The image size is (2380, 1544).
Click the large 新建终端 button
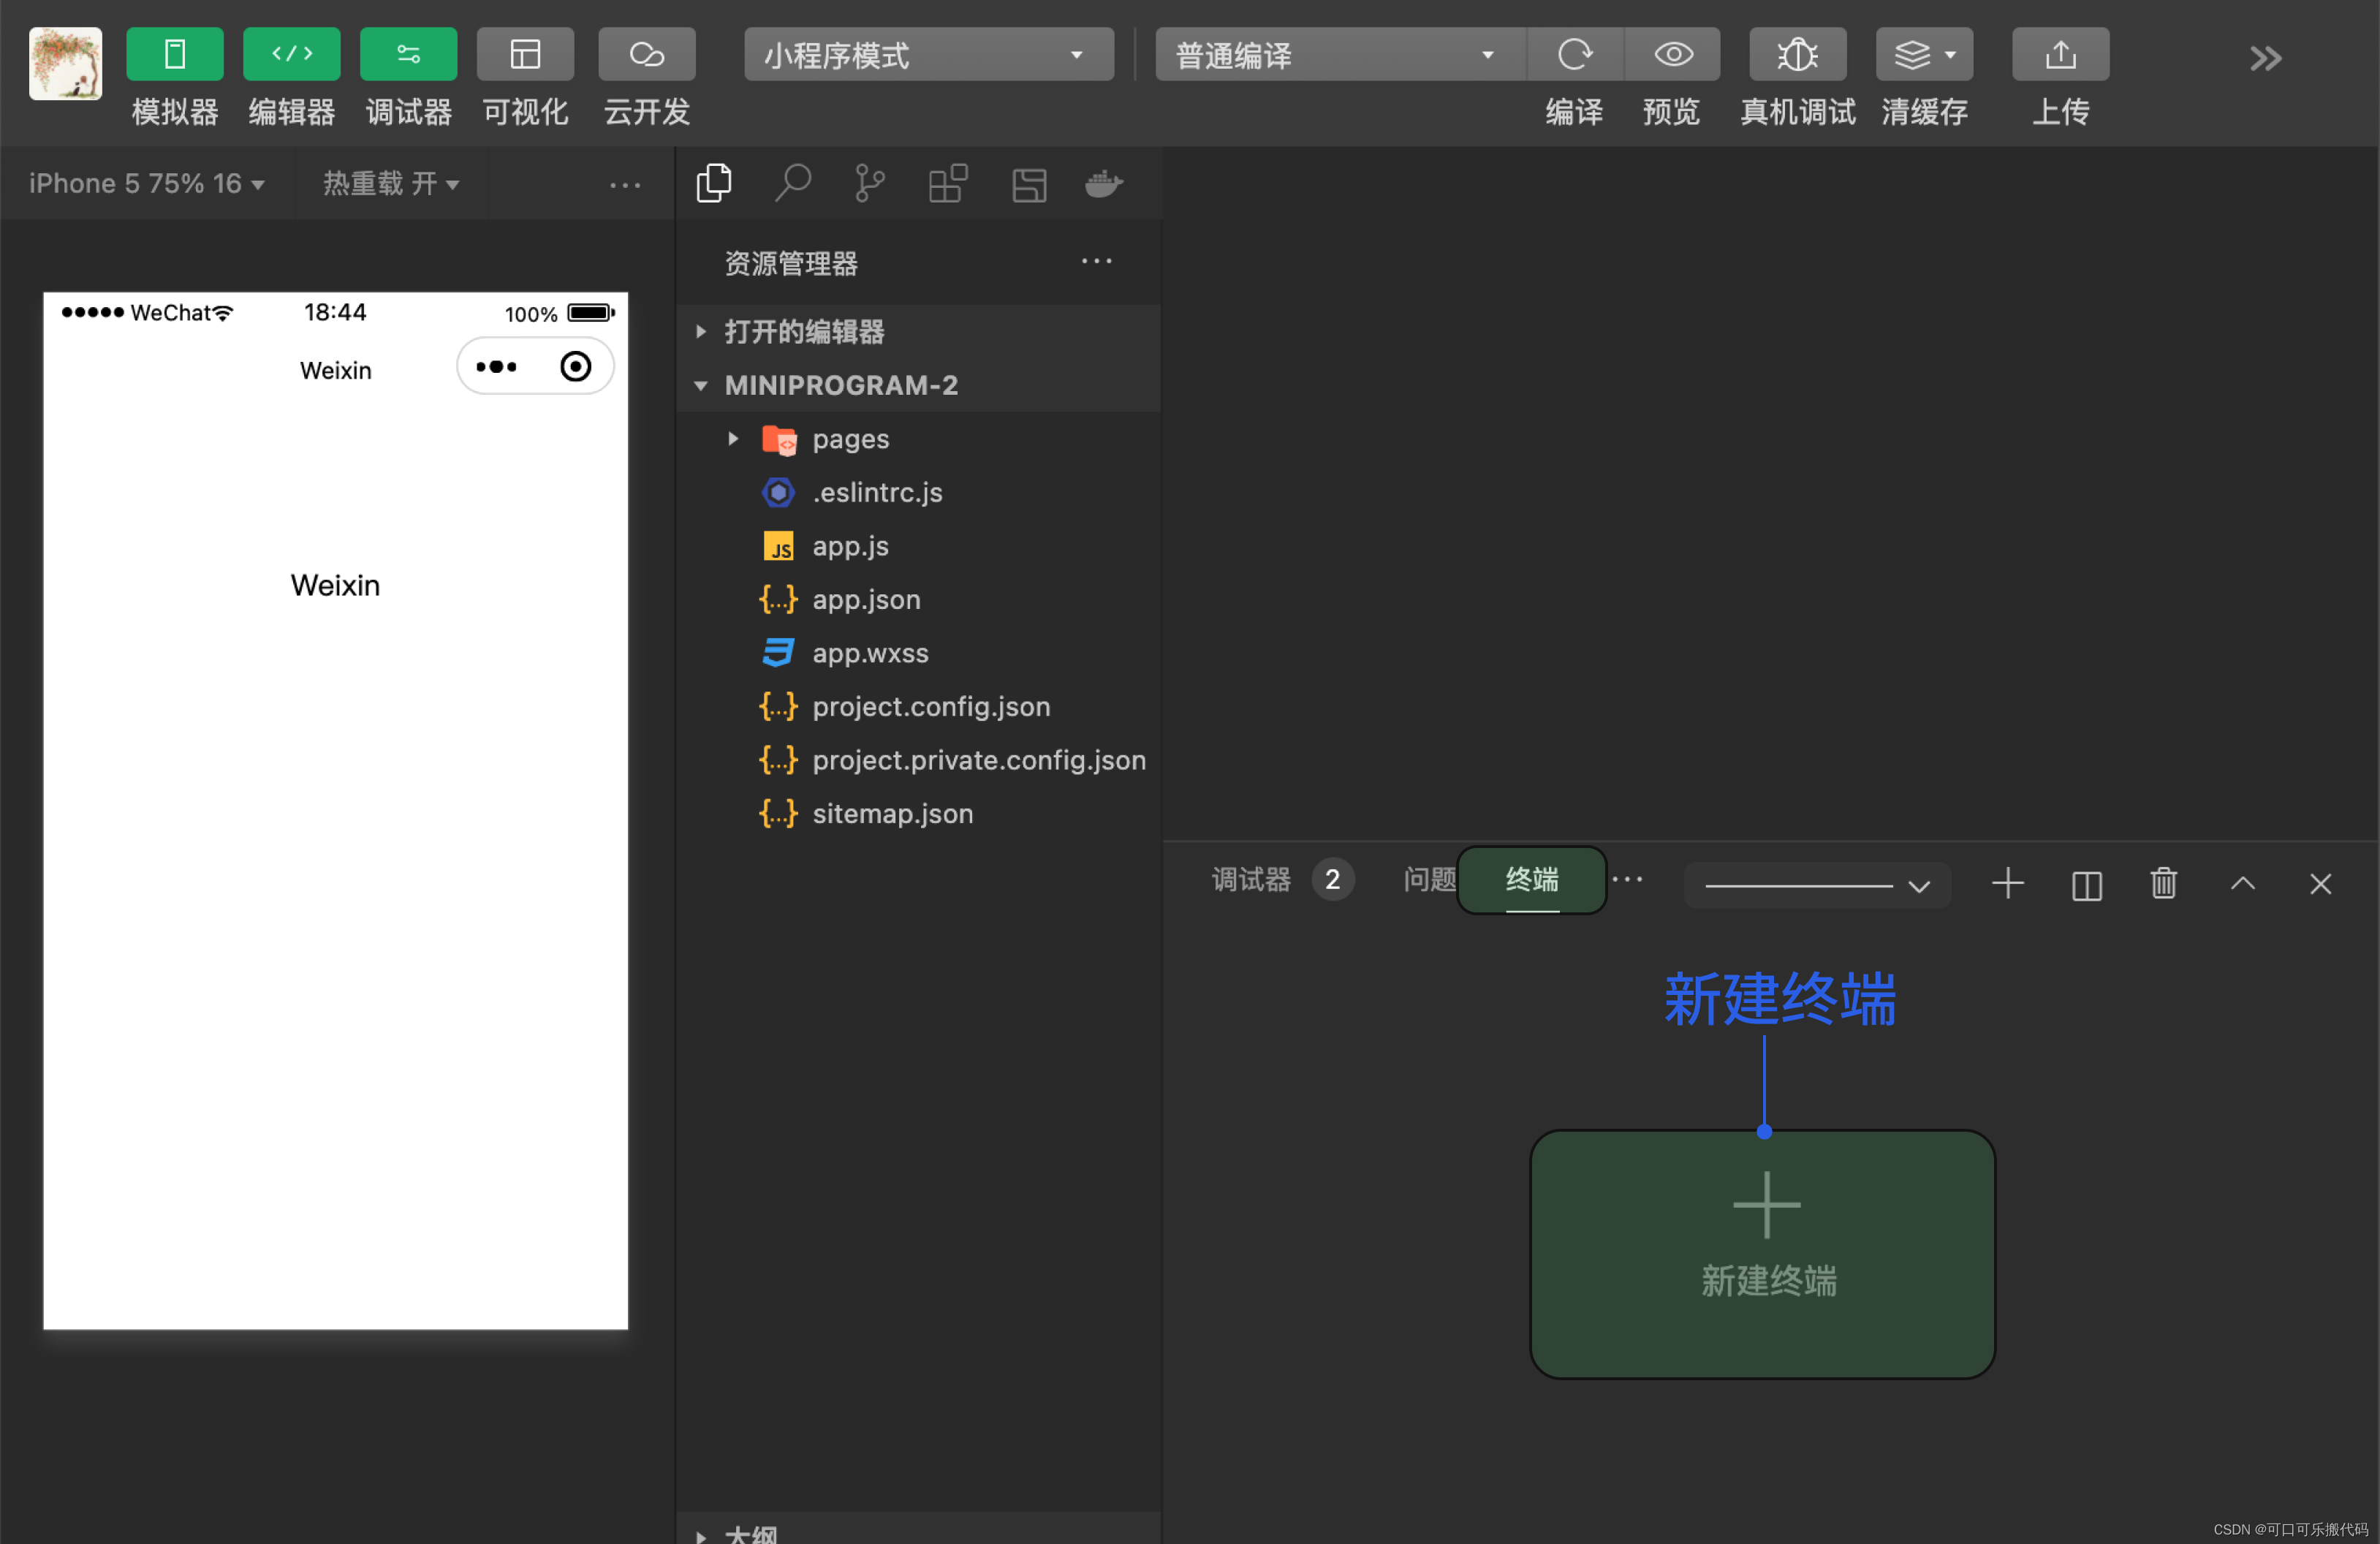click(1762, 1254)
